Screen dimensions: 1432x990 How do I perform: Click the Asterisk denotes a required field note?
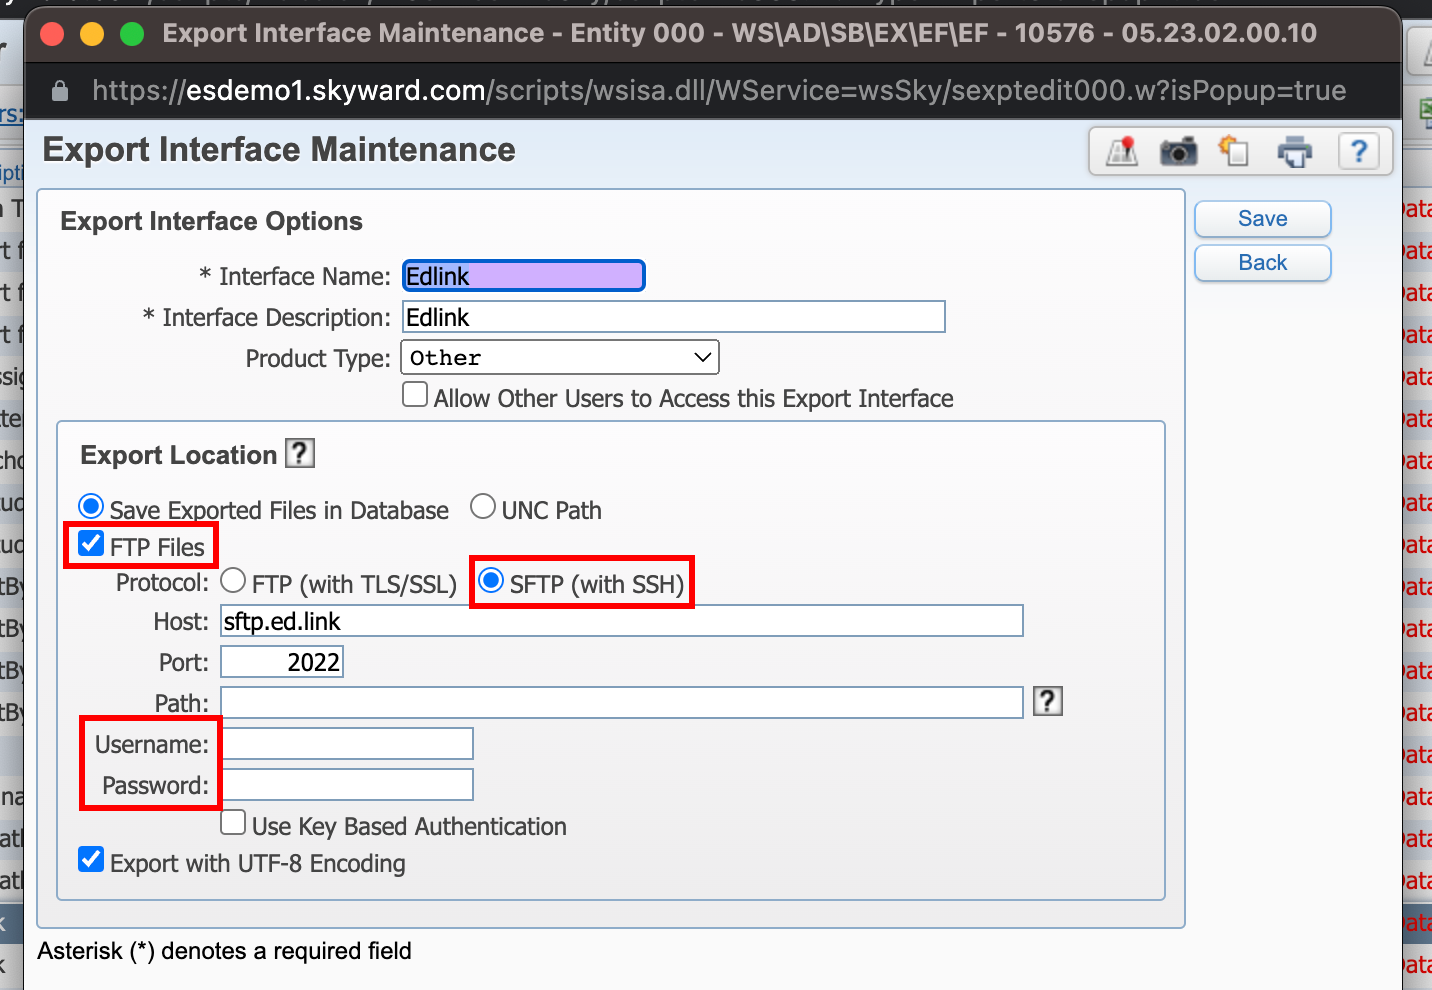coord(224,951)
